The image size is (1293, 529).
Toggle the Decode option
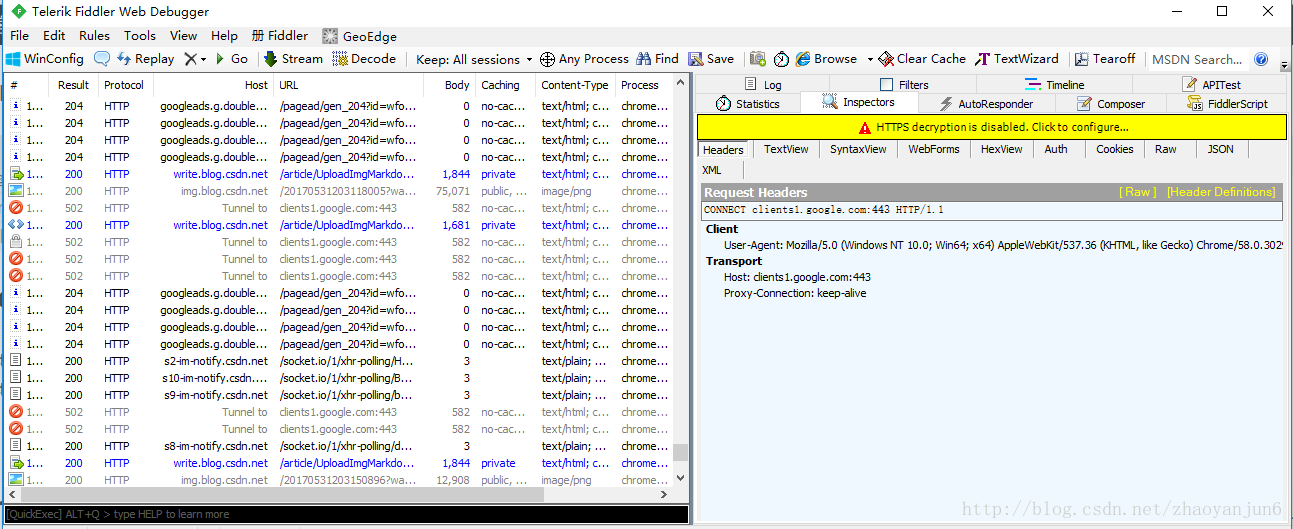pyautogui.click(x=365, y=59)
